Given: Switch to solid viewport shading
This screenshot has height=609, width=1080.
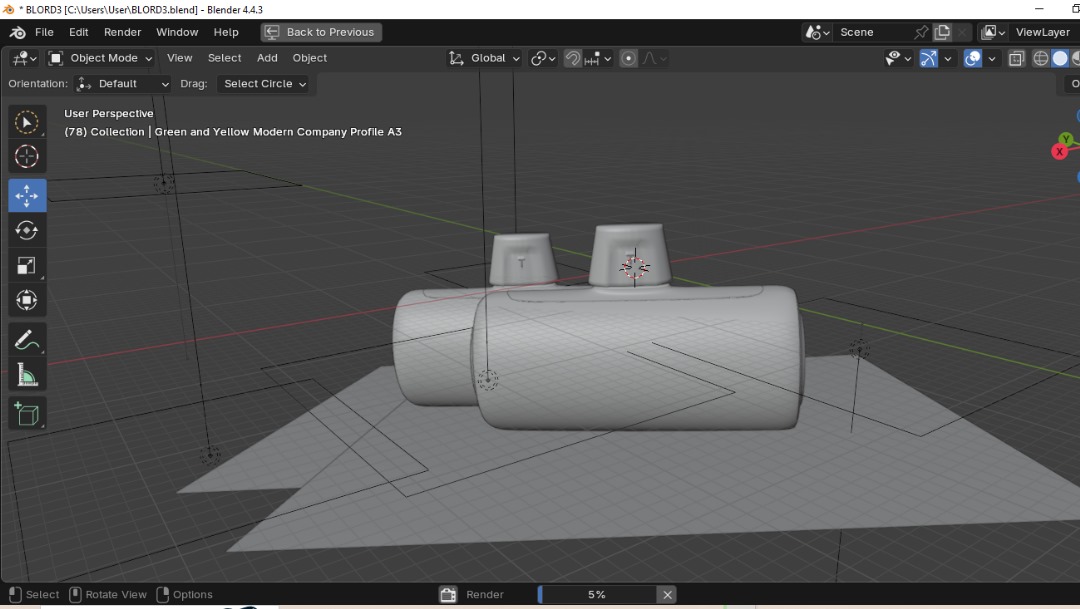Looking at the screenshot, I should (1060, 59).
